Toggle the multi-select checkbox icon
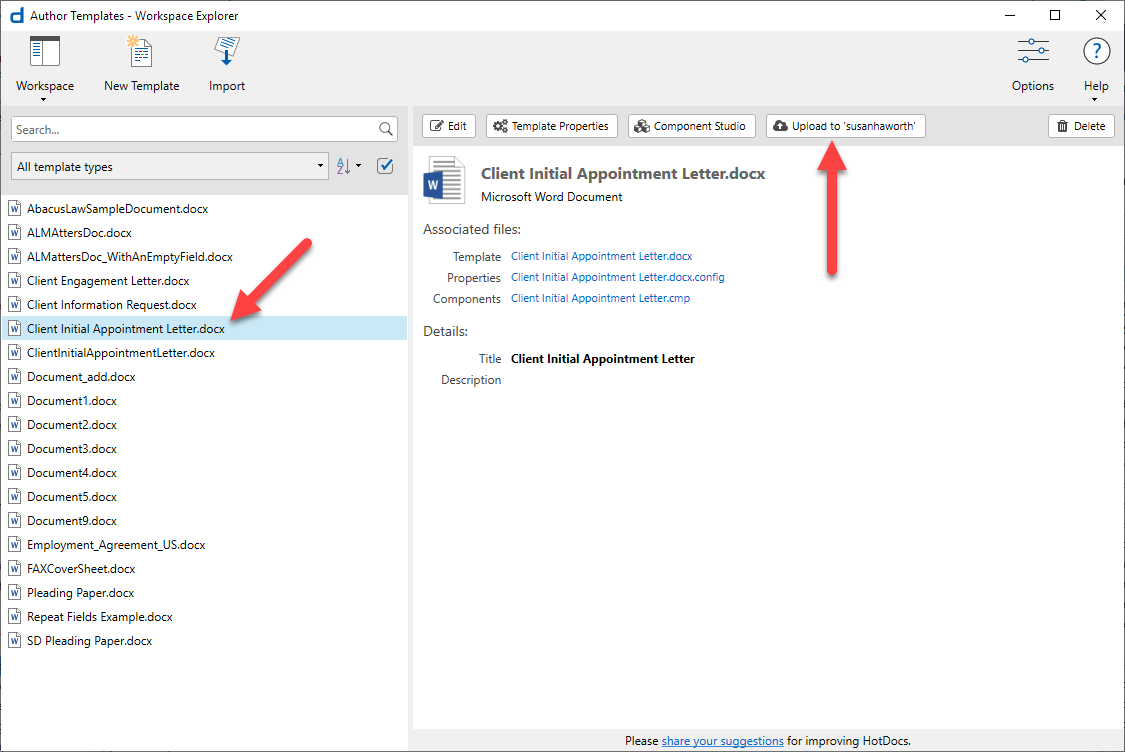The image size is (1125, 752). point(385,166)
